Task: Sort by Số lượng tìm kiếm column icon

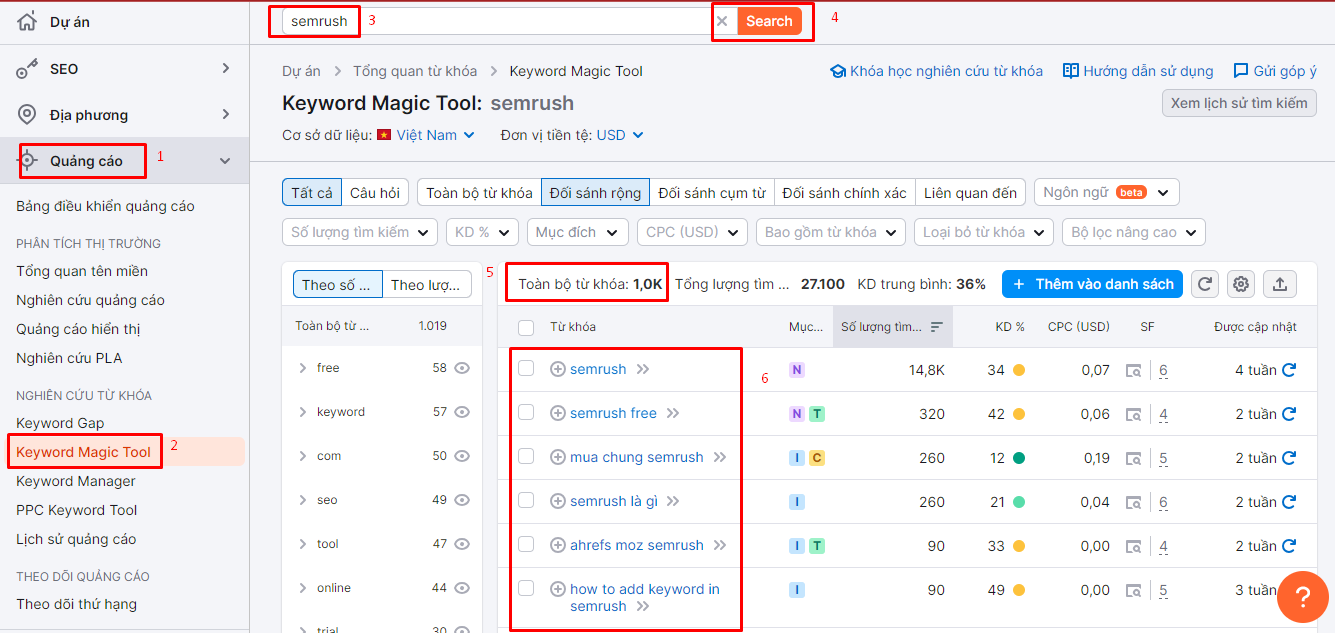Action: click(937, 327)
